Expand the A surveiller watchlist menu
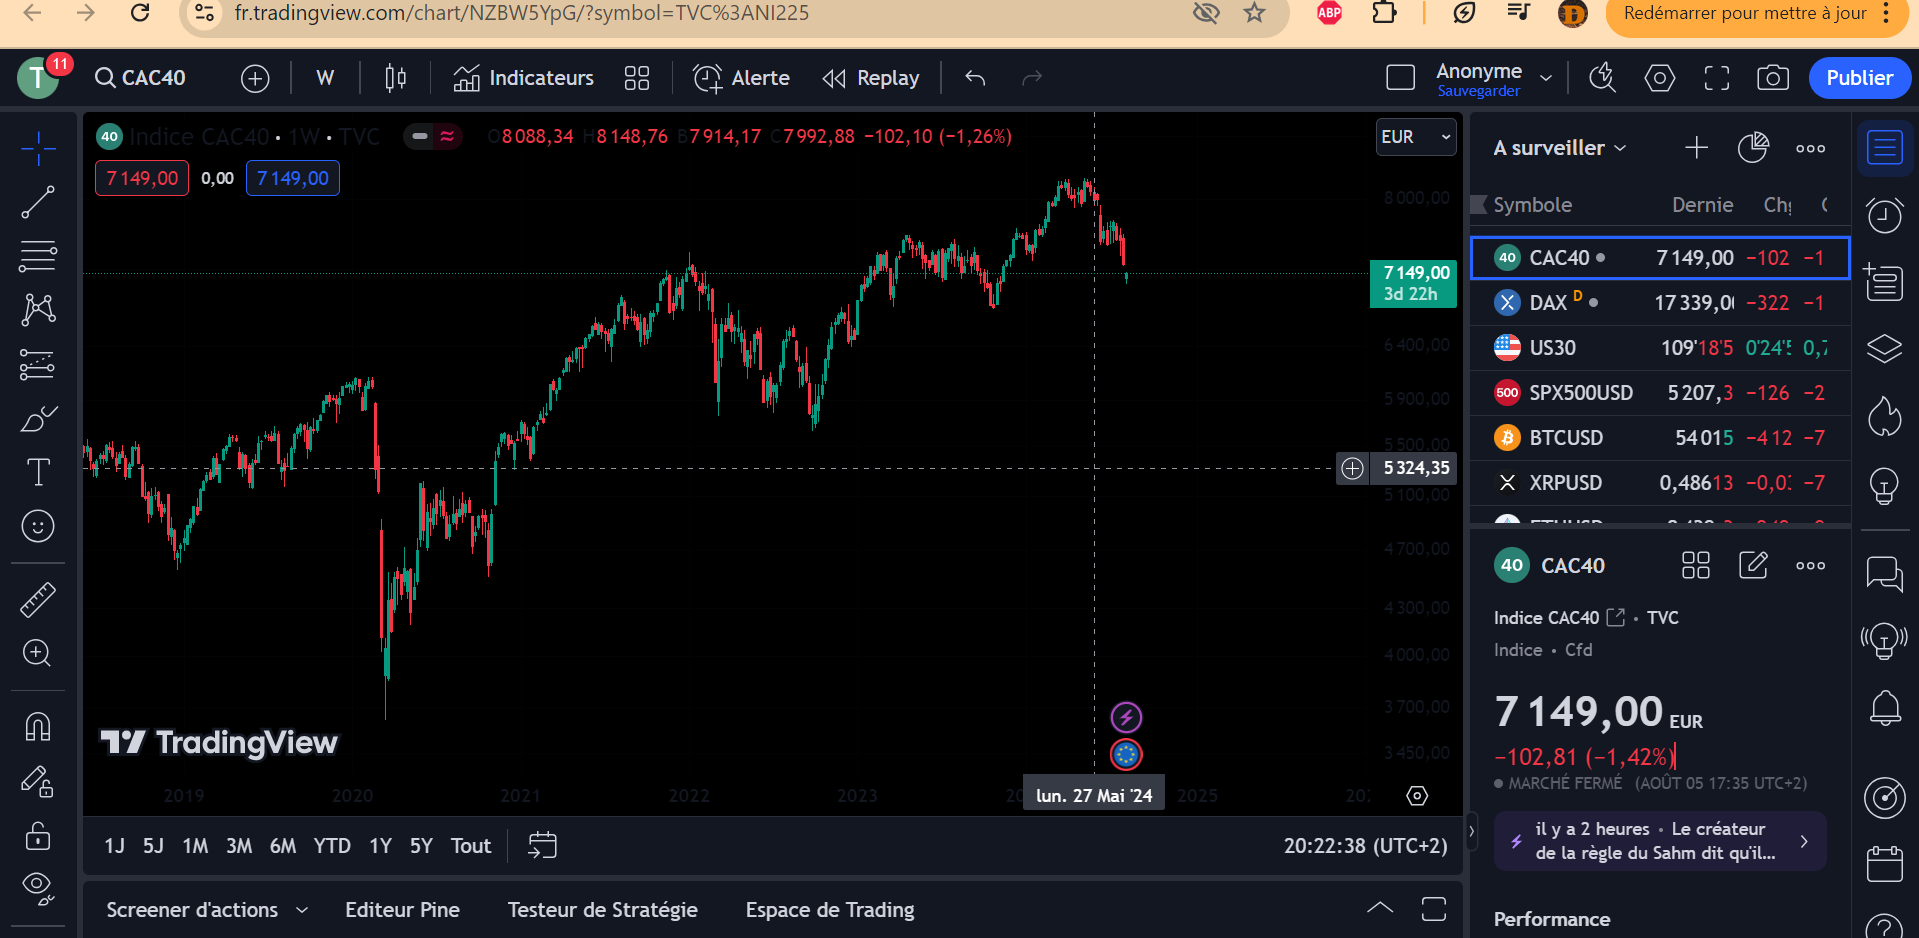The height and width of the screenshot is (938, 1919). tap(1559, 148)
